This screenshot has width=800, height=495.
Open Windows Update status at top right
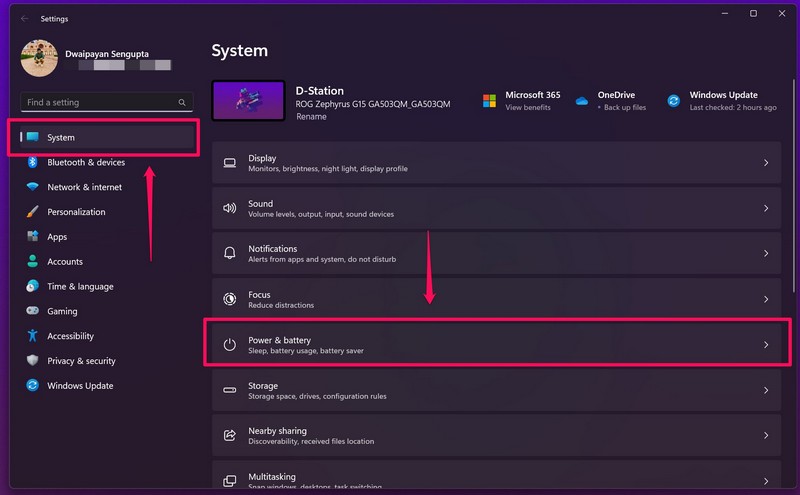point(722,101)
